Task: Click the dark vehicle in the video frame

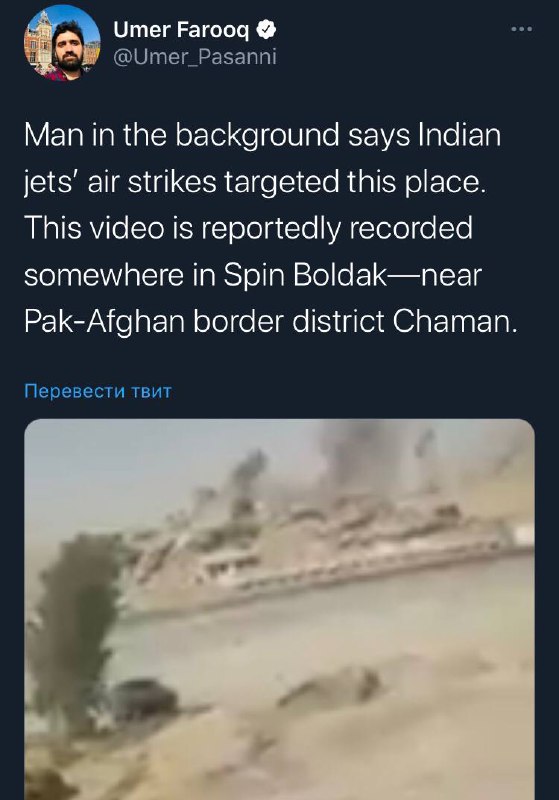Action: coord(142,699)
